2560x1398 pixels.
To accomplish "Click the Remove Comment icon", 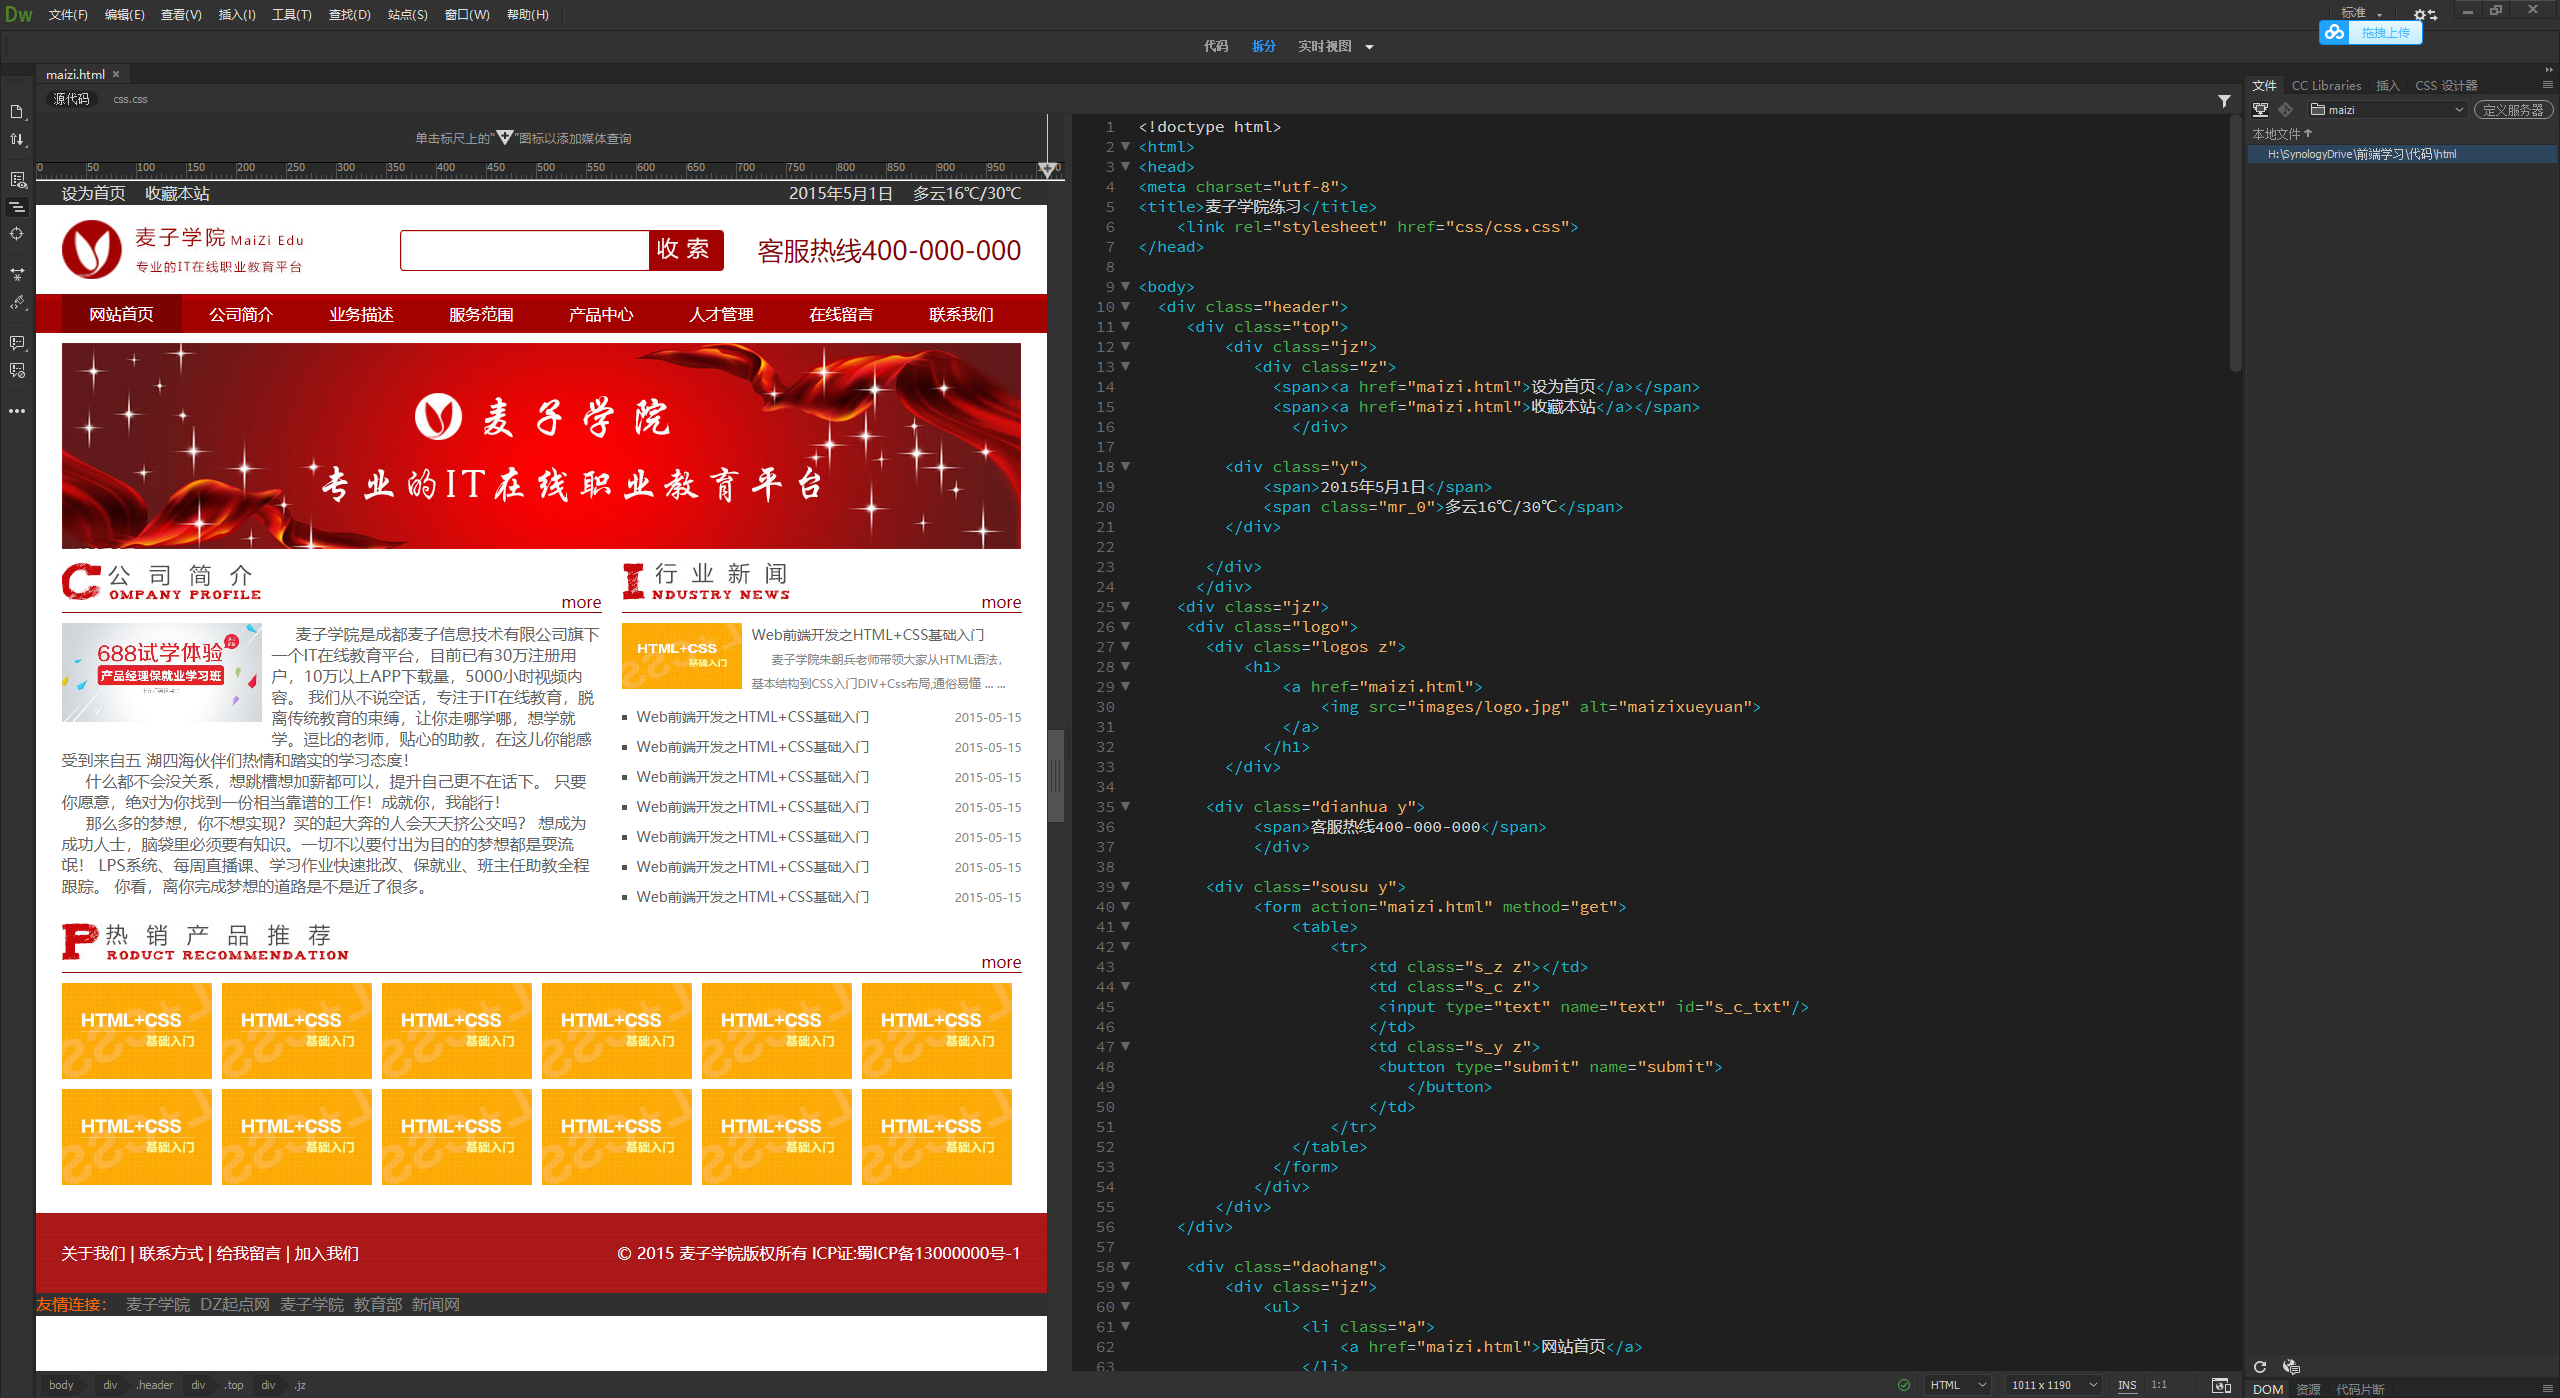I will coord(17,371).
